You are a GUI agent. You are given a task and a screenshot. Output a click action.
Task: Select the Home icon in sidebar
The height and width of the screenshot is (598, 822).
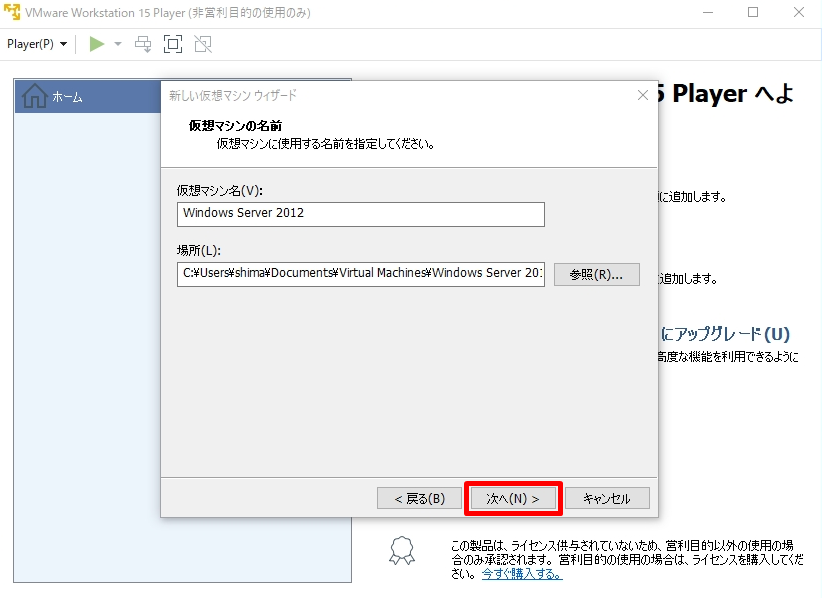coord(35,96)
